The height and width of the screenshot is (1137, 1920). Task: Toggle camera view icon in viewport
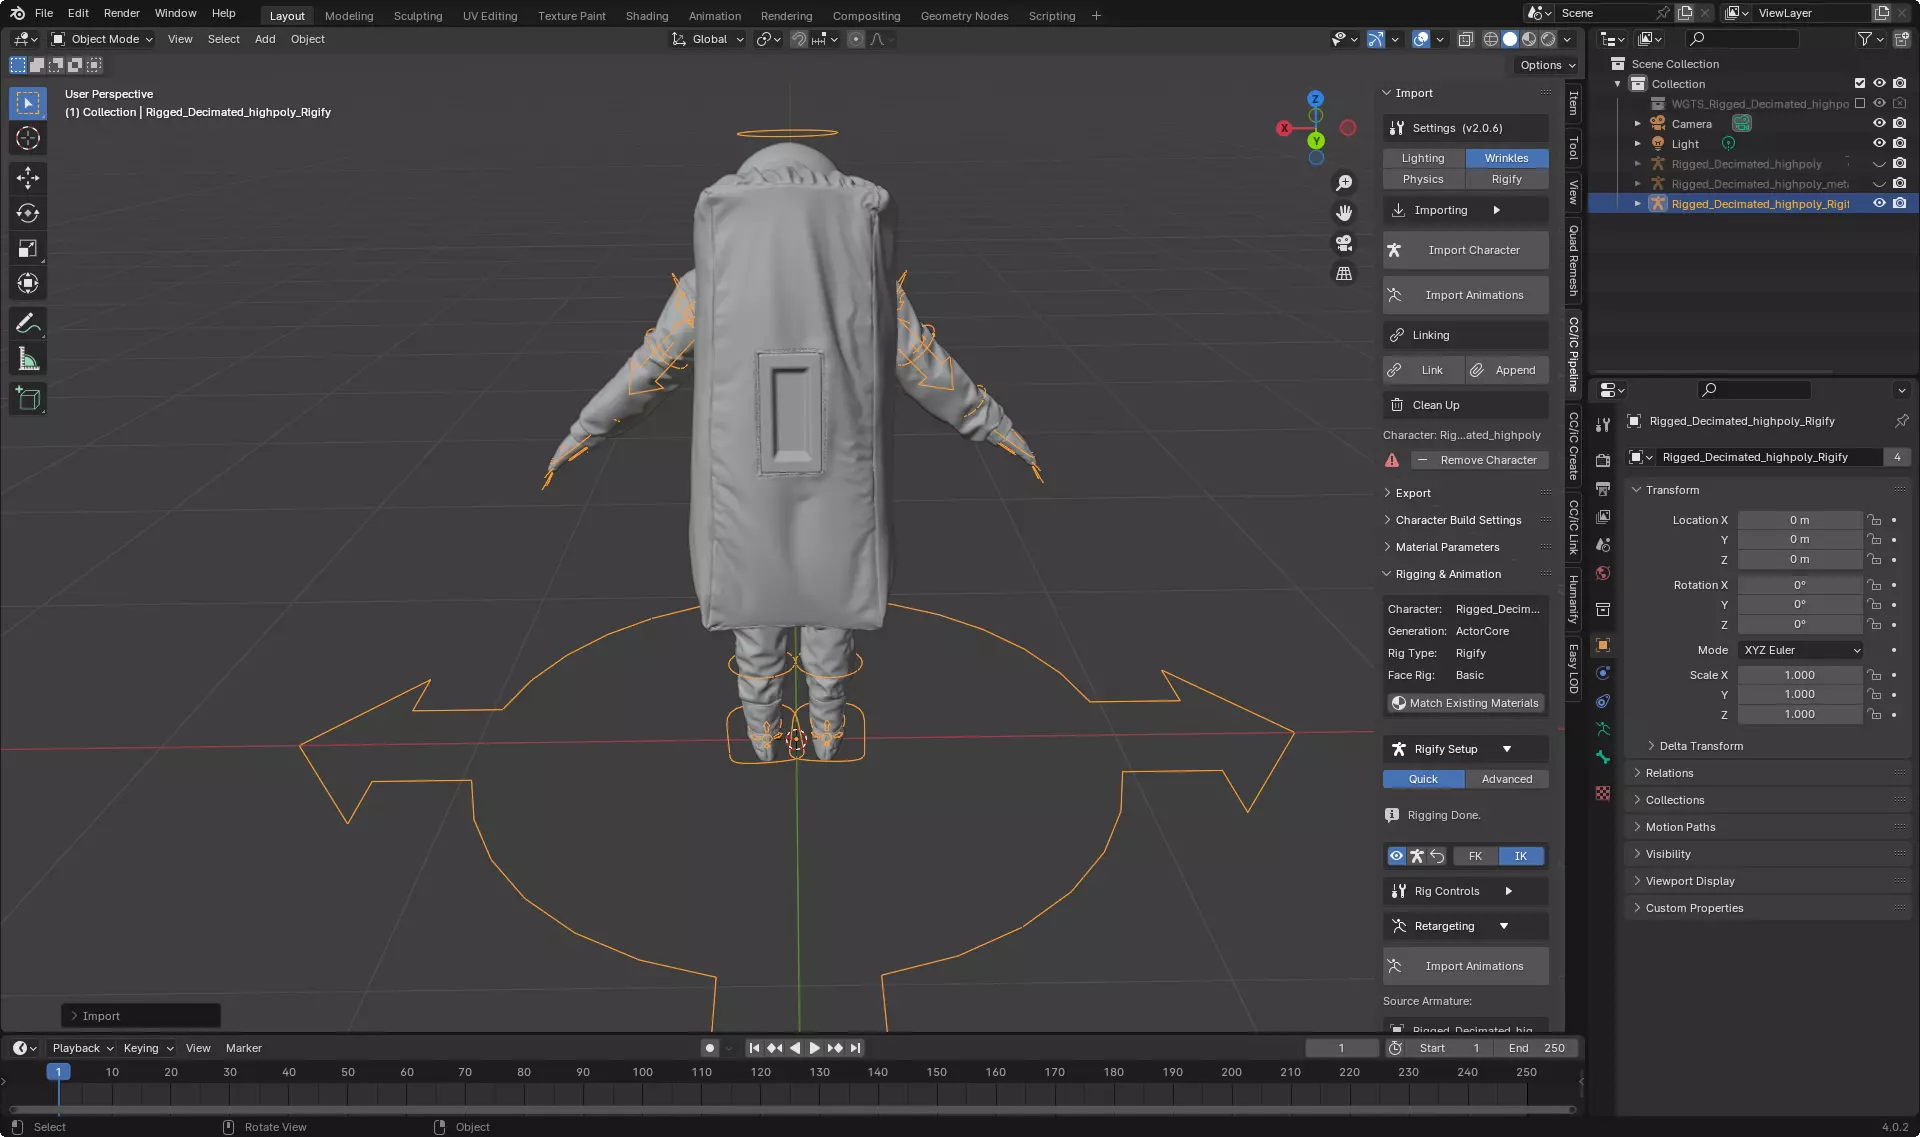(1344, 243)
